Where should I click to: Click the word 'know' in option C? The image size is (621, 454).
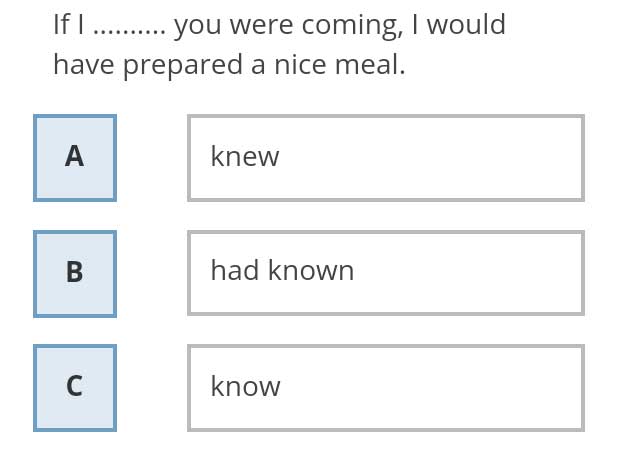245,385
